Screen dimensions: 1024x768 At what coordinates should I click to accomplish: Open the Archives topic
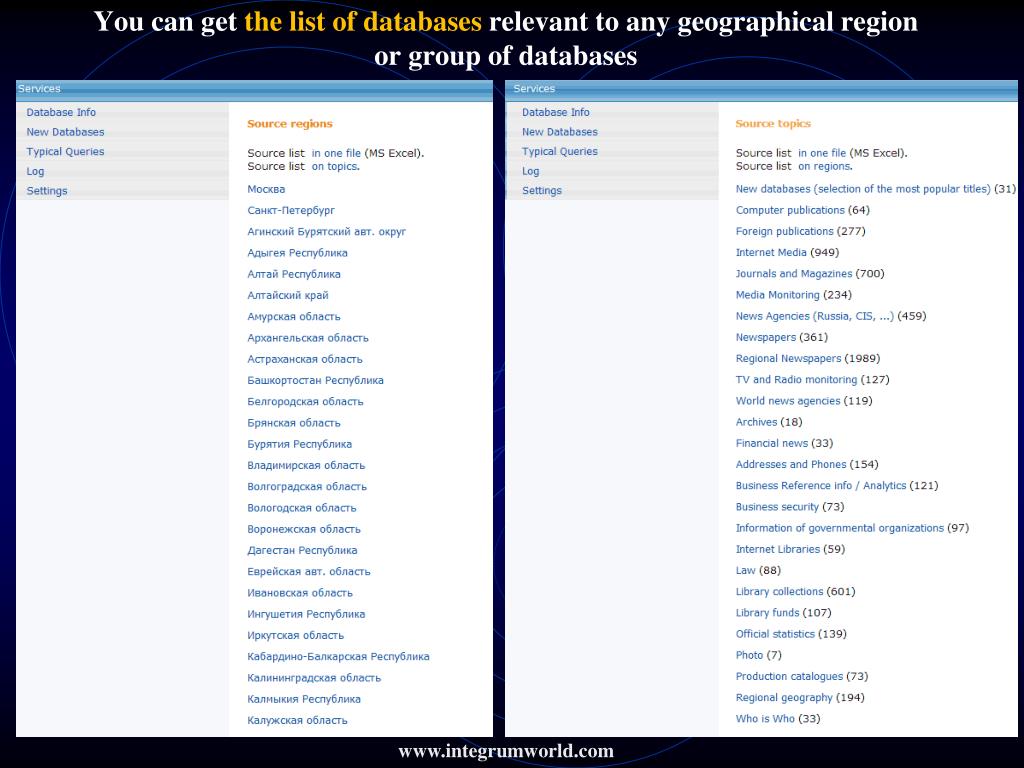click(x=756, y=422)
